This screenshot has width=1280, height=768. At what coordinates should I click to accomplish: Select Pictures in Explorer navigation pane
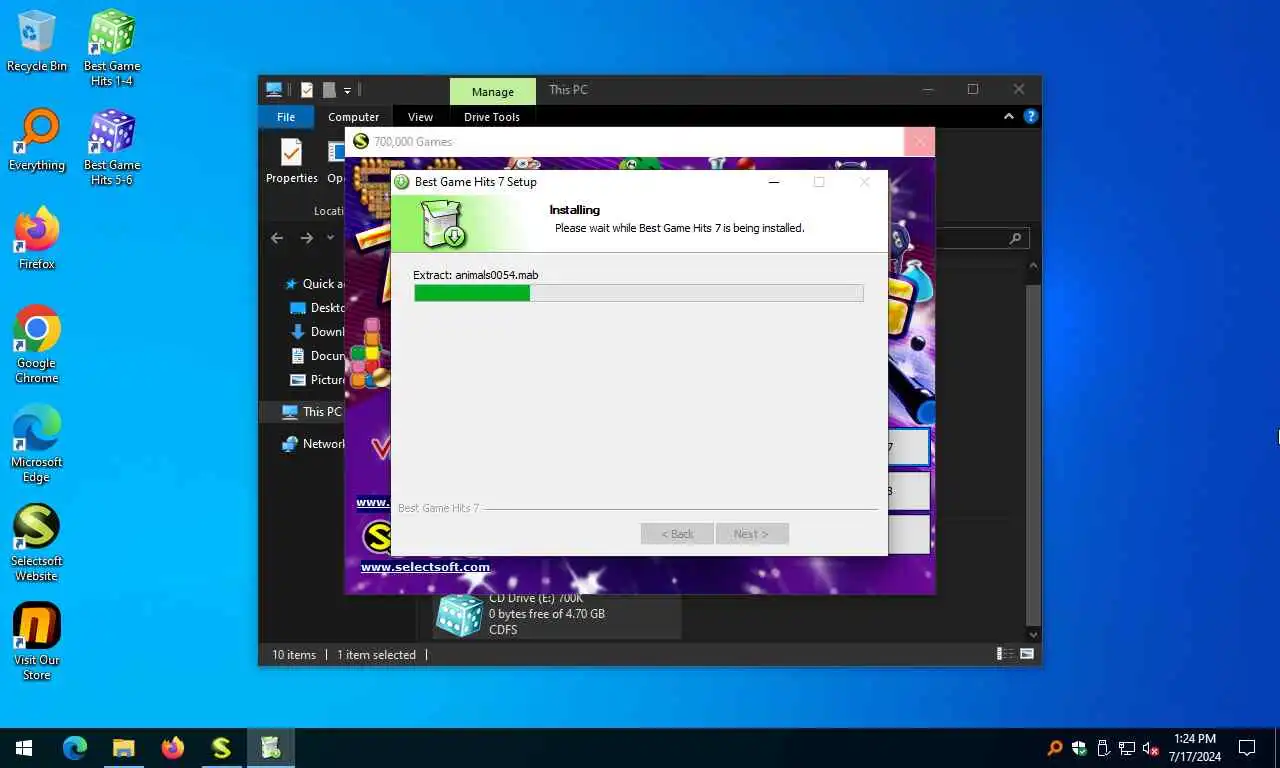tap(316, 379)
